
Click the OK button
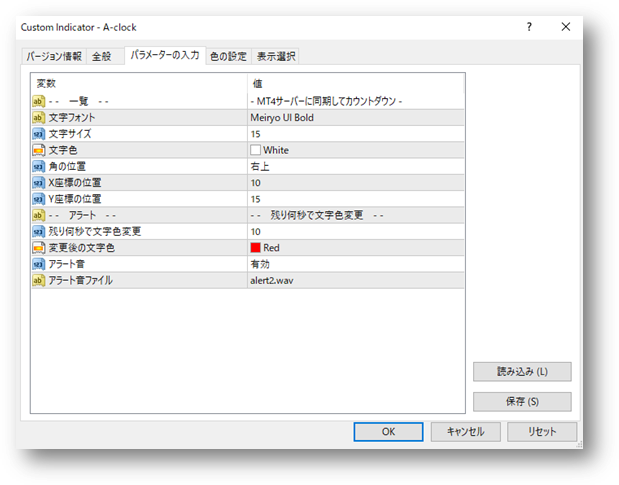(x=388, y=432)
